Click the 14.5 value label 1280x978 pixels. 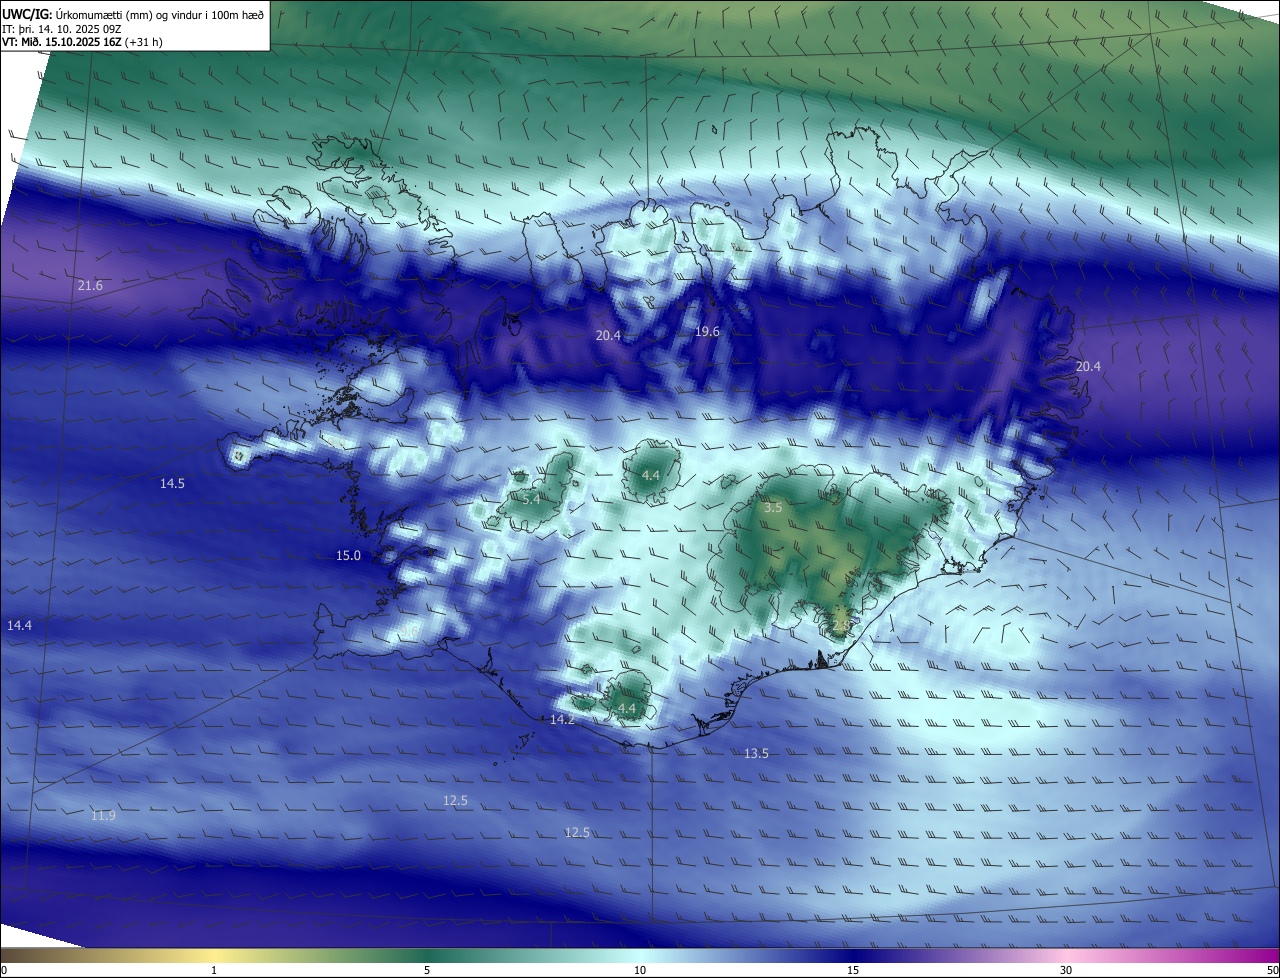click(172, 483)
